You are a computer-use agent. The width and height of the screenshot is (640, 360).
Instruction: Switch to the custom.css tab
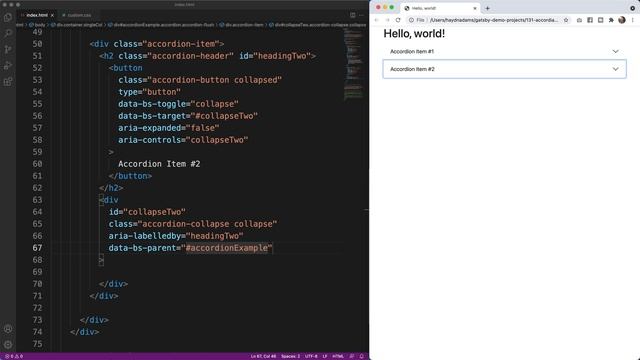[x=79, y=15]
